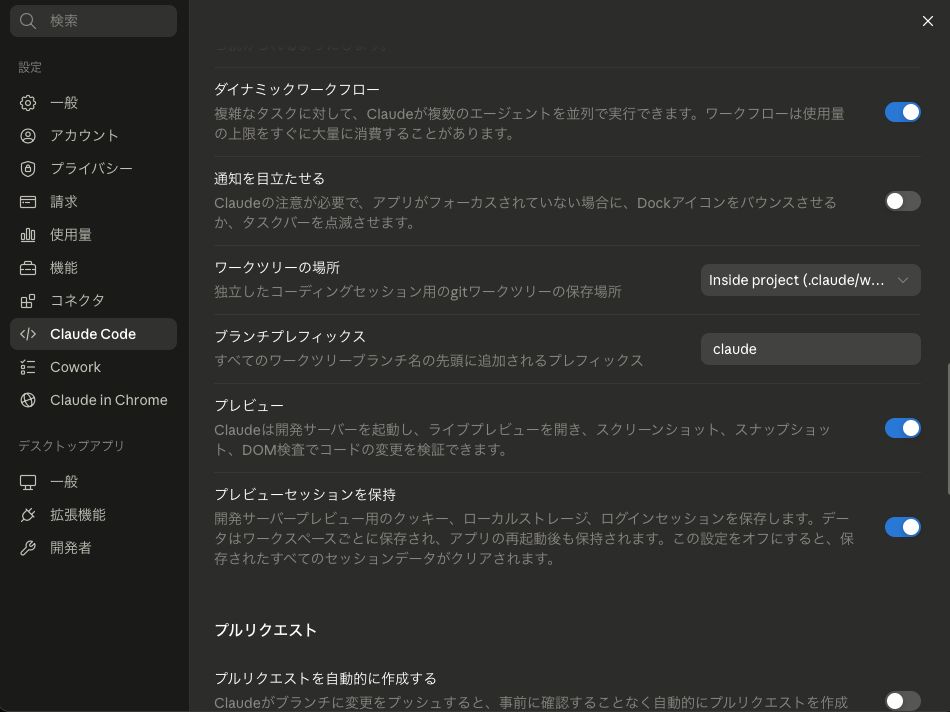Click the vertical scrollbar thumb on right

pyautogui.click(x=948, y=429)
